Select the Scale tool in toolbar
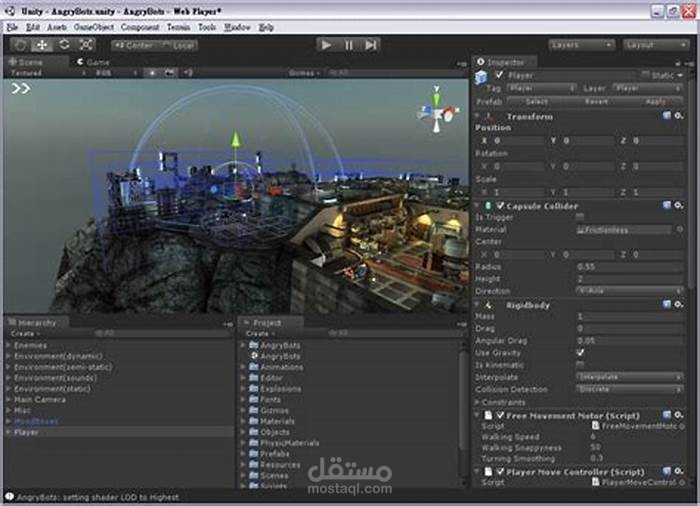This screenshot has width=700, height=506. (x=86, y=45)
